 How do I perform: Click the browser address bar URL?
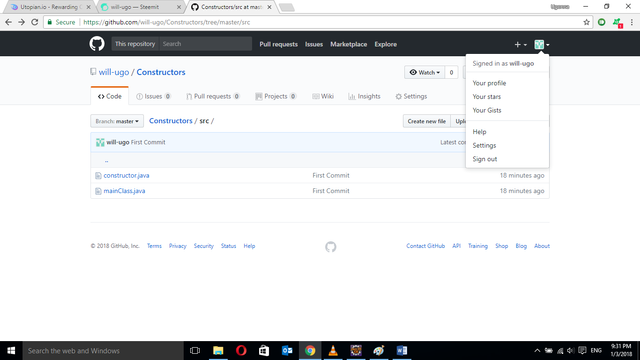click(x=167, y=22)
